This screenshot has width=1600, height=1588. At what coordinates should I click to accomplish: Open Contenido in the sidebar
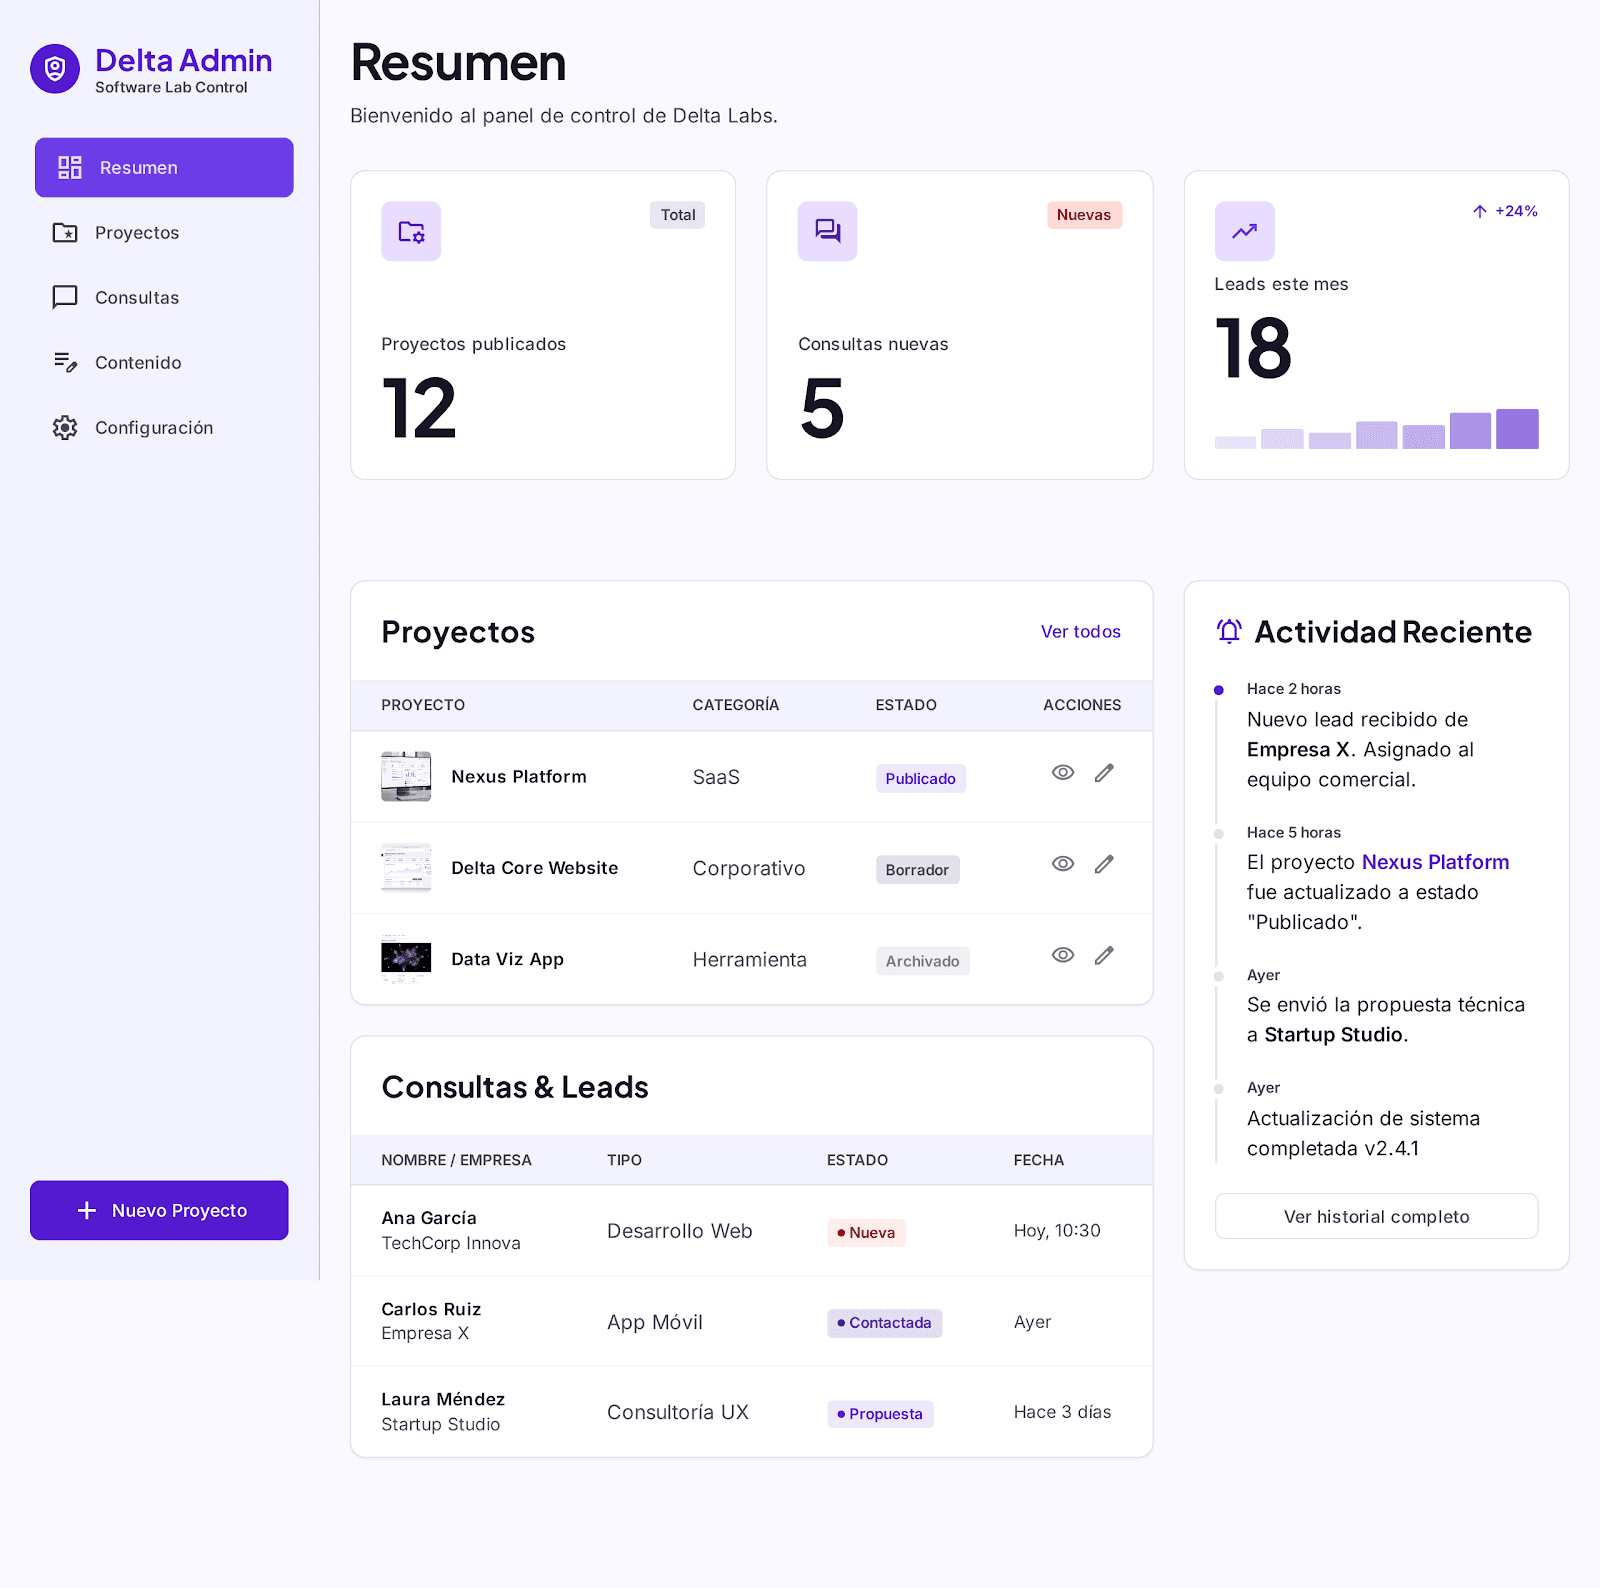pos(164,363)
